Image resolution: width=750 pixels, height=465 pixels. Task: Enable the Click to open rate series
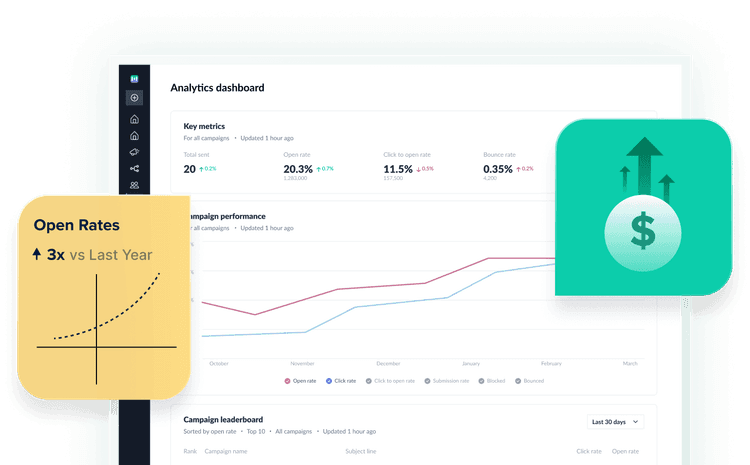pos(369,381)
